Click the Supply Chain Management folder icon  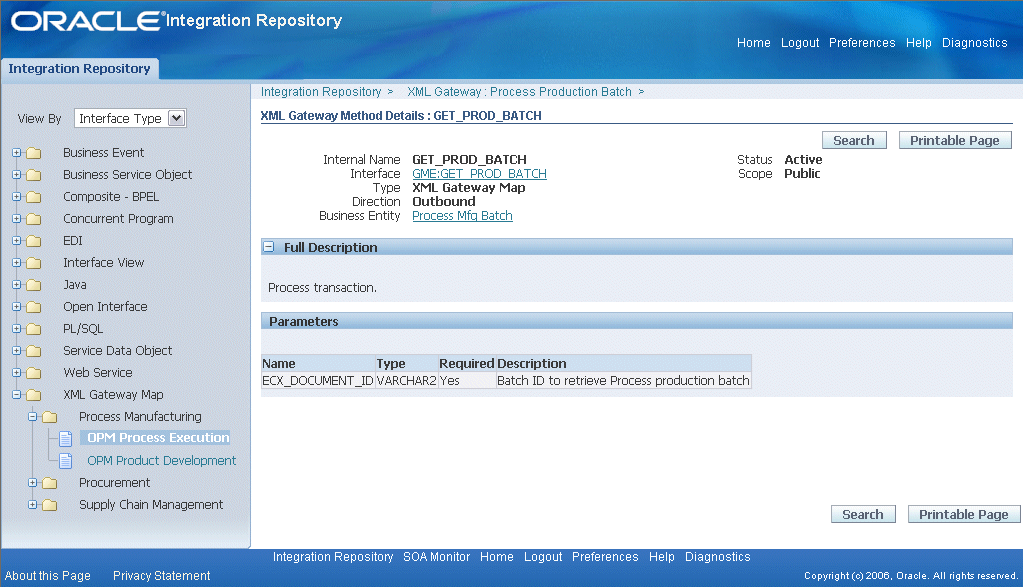click(x=50, y=505)
